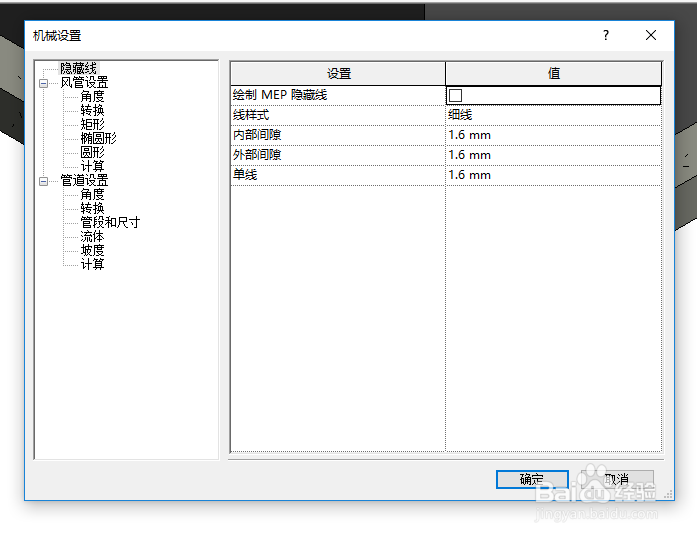
Task: Select 坡度 pipe settings
Action: coord(92,250)
